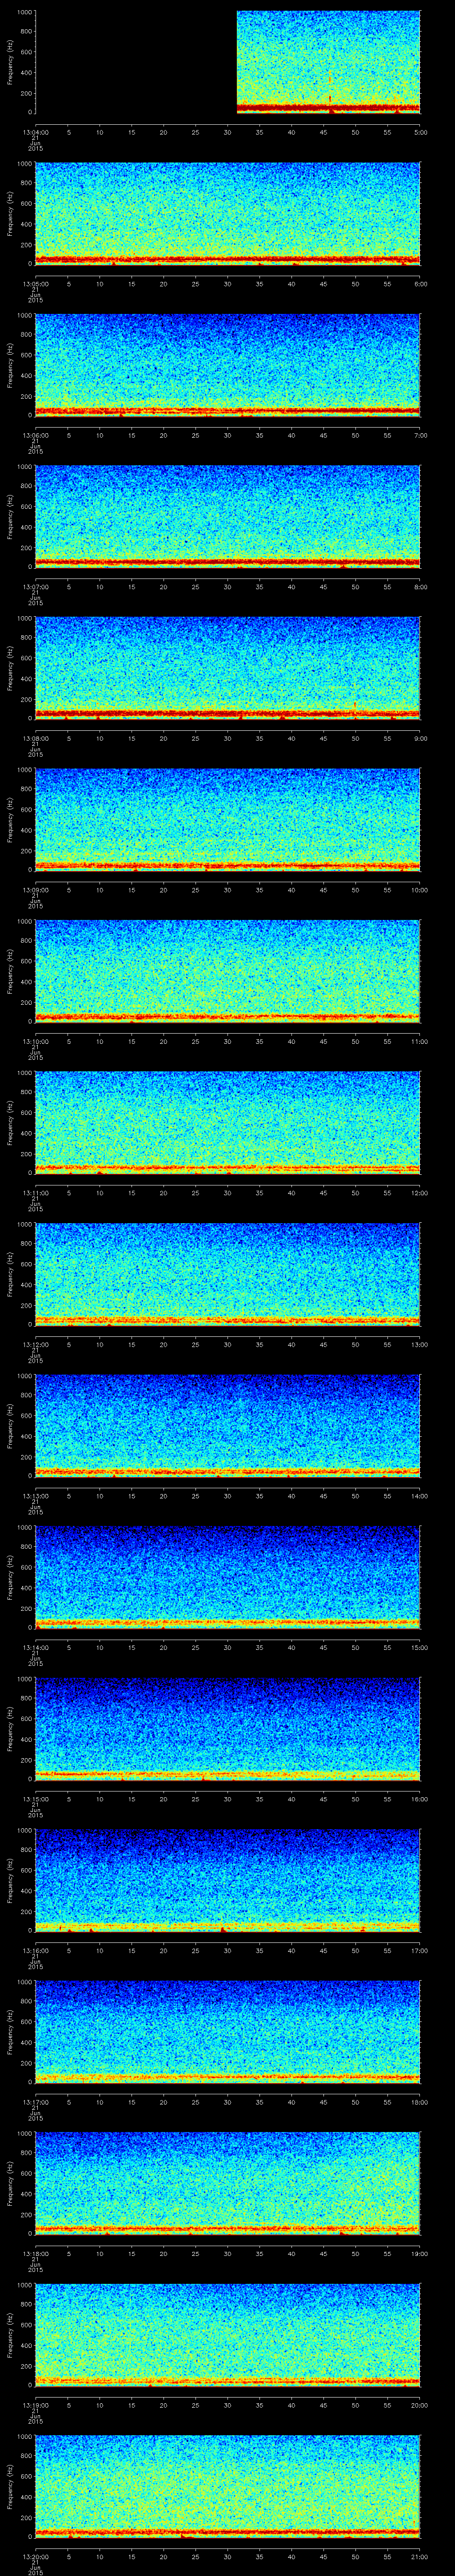Click the 13:09:00 start time label
This screenshot has height=2576, width=455.
[x=35, y=890]
